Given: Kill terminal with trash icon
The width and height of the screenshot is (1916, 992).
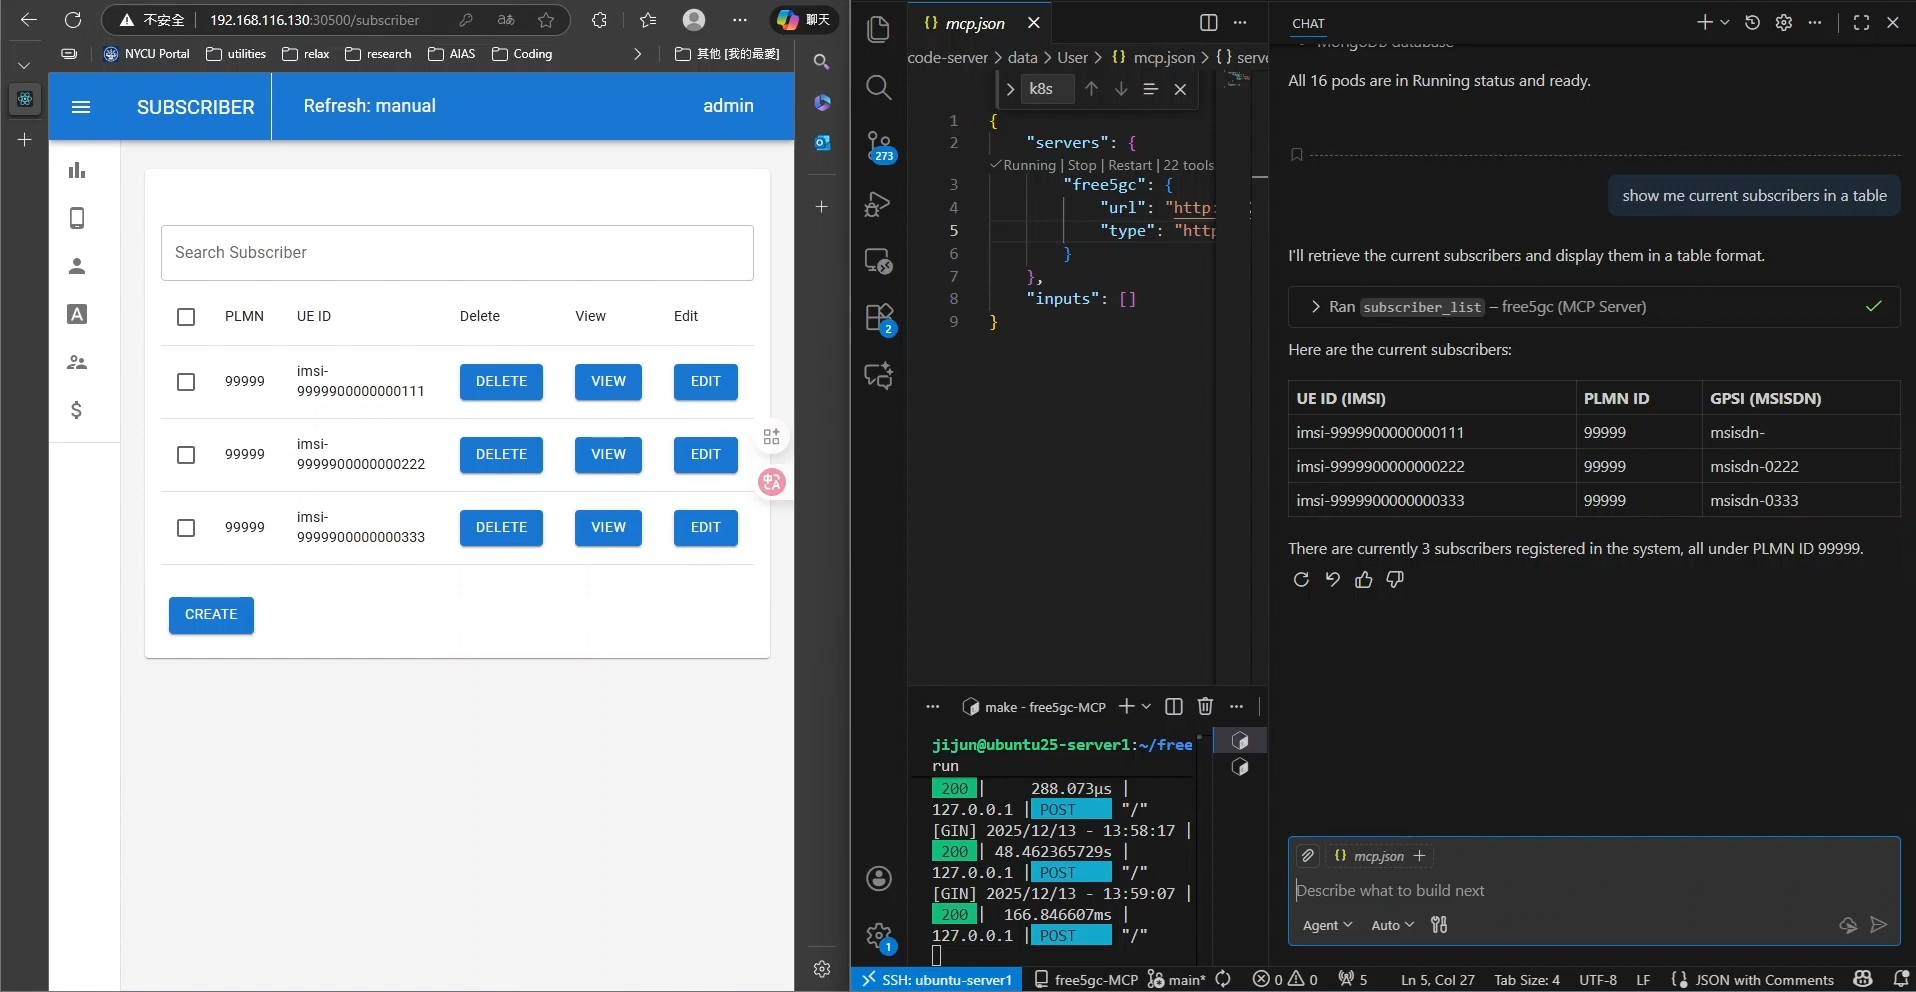Looking at the screenshot, I should coord(1205,707).
